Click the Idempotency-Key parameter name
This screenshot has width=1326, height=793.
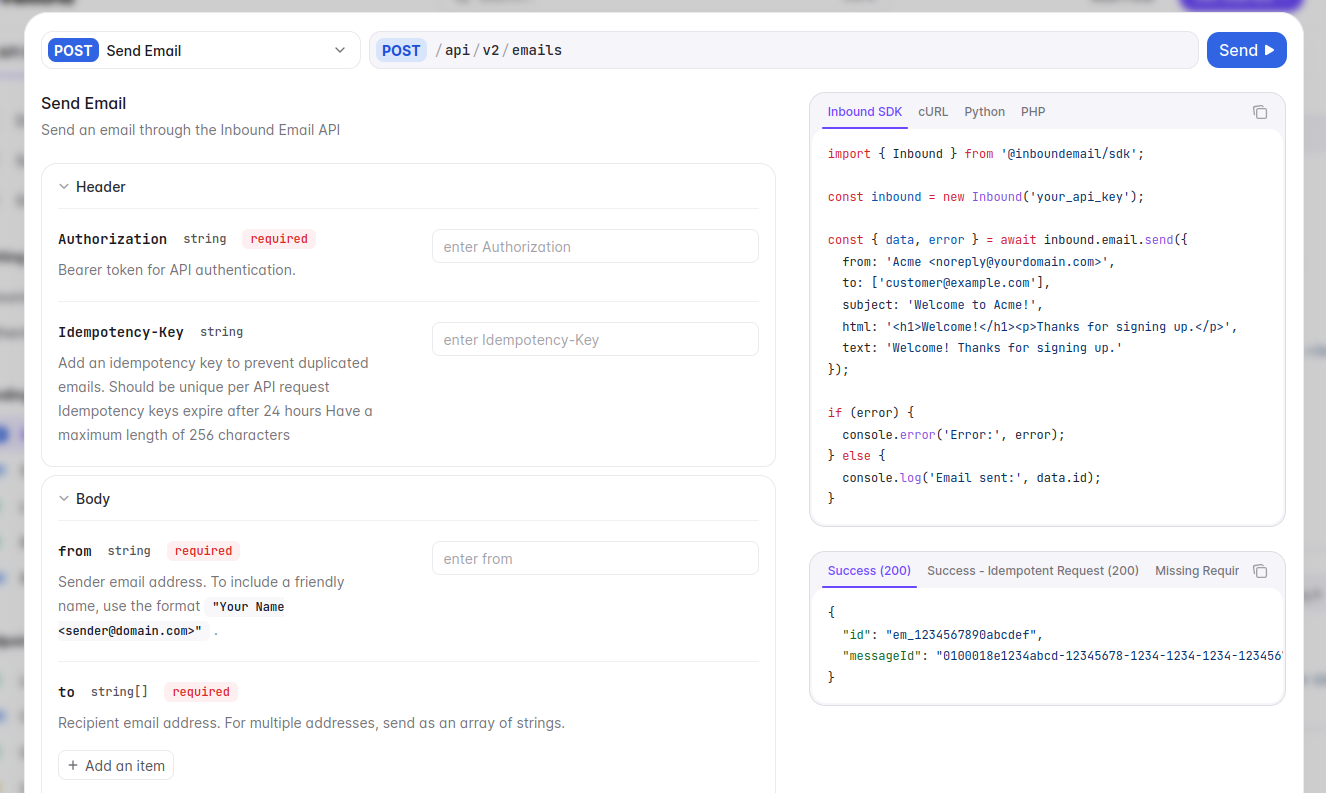[x=121, y=332]
